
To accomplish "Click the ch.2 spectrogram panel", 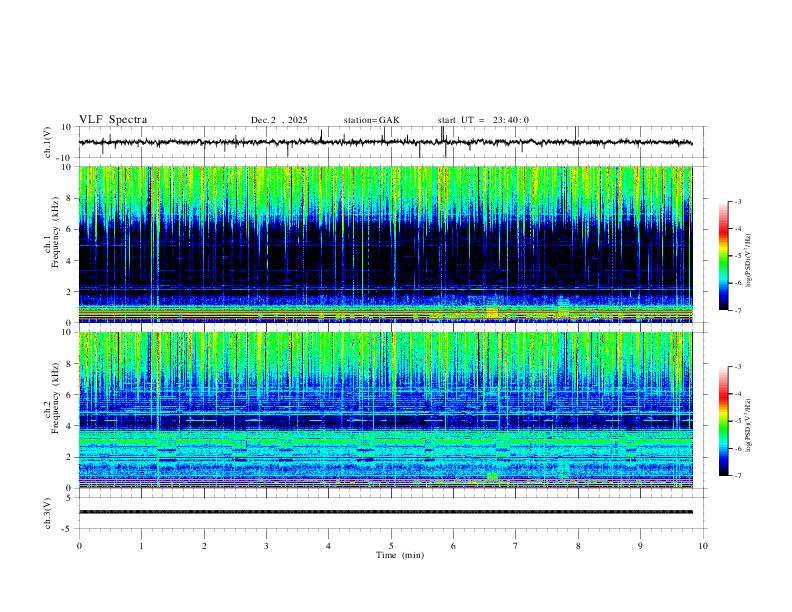I will [x=385, y=410].
